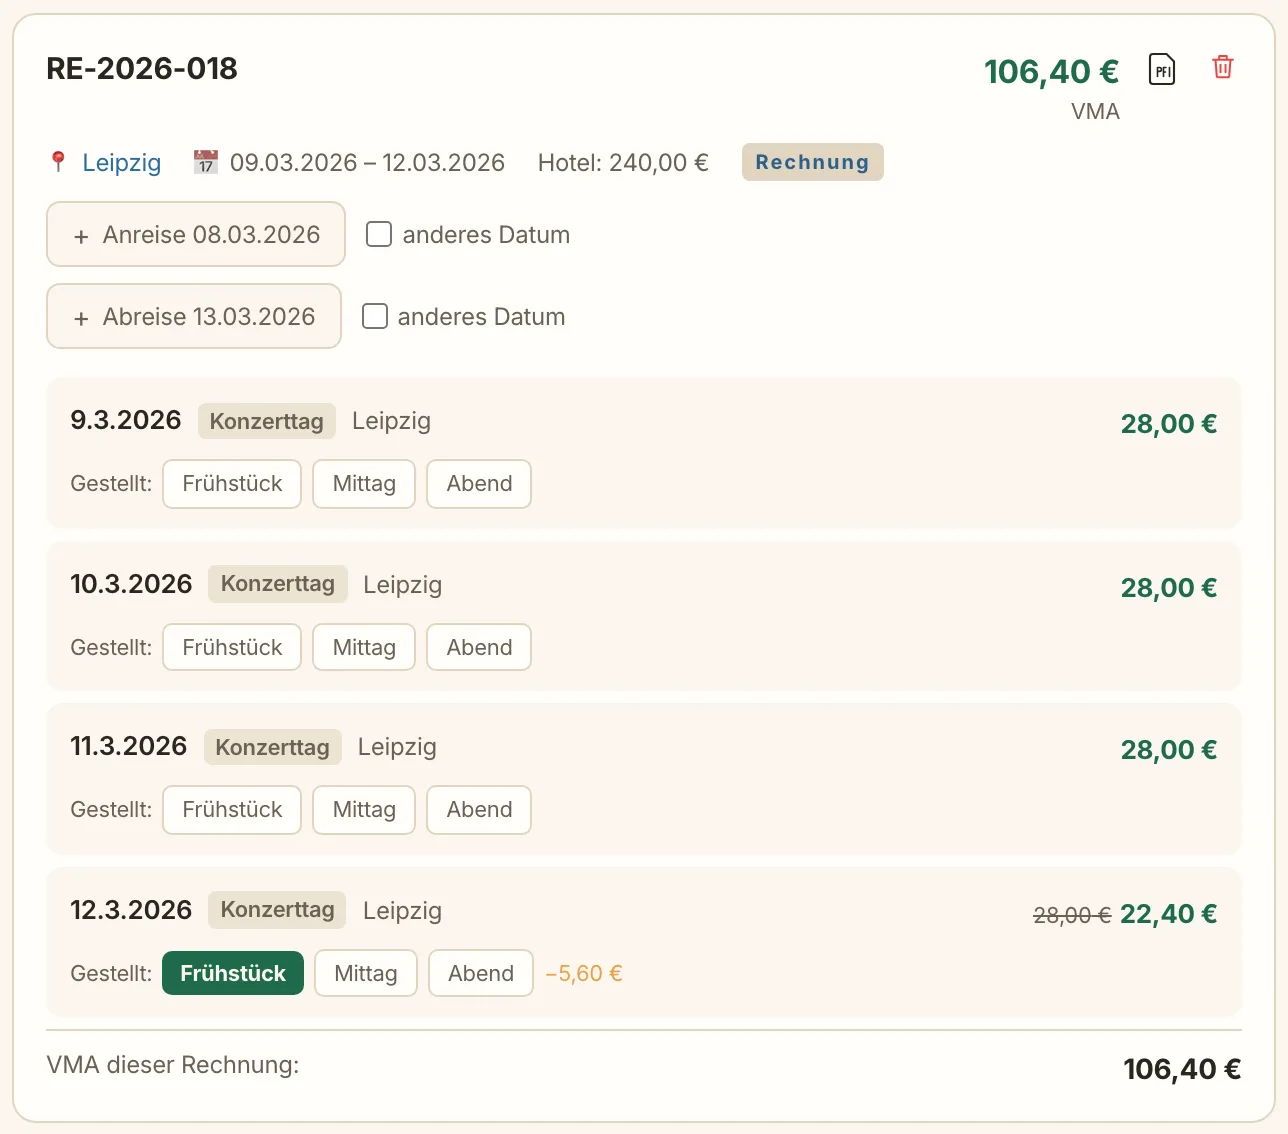Click the −5,60 € deduction amount
1288x1134 pixels.
[584, 973]
